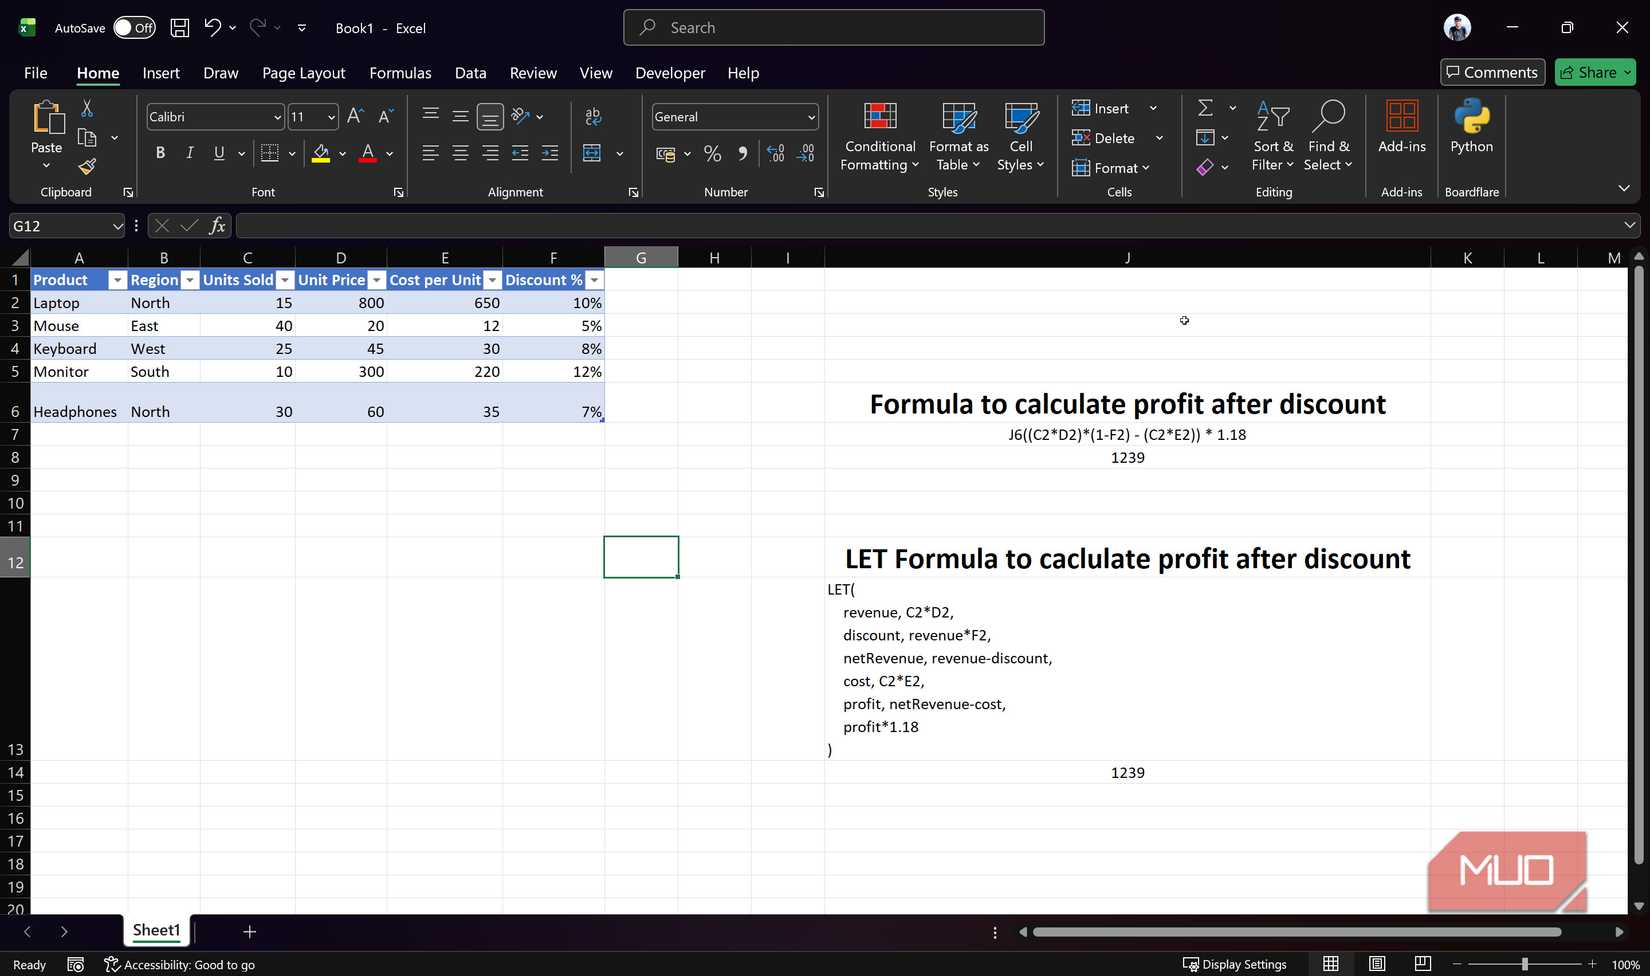The image size is (1650, 976).
Task: Toggle AutoSave on
Action: [134, 27]
